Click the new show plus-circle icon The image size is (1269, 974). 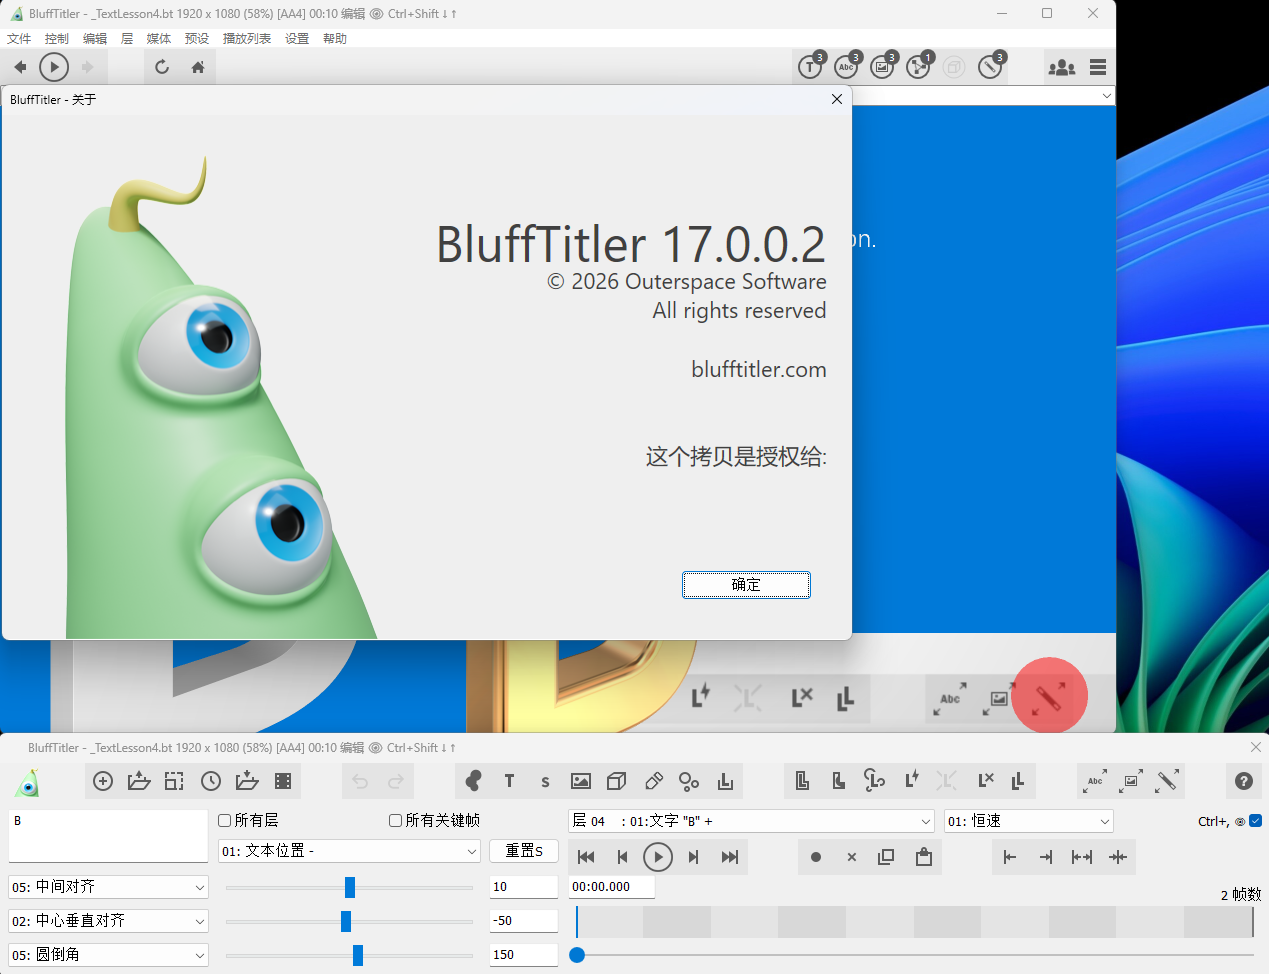(103, 781)
